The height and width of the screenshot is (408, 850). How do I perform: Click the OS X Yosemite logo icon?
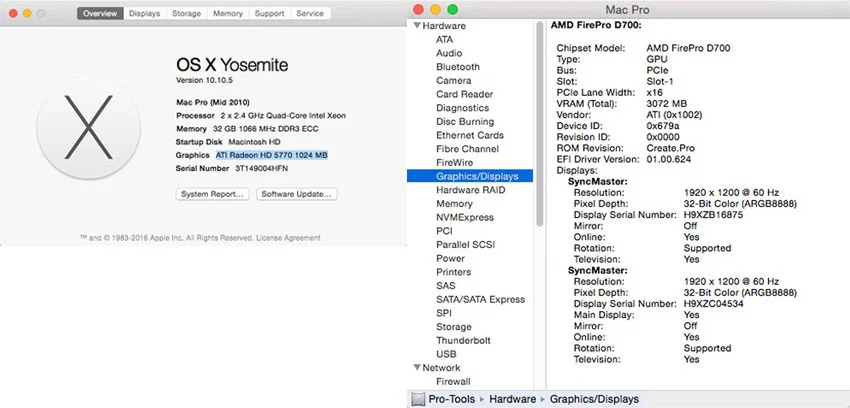pyautogui.click(x=88, y=127)
